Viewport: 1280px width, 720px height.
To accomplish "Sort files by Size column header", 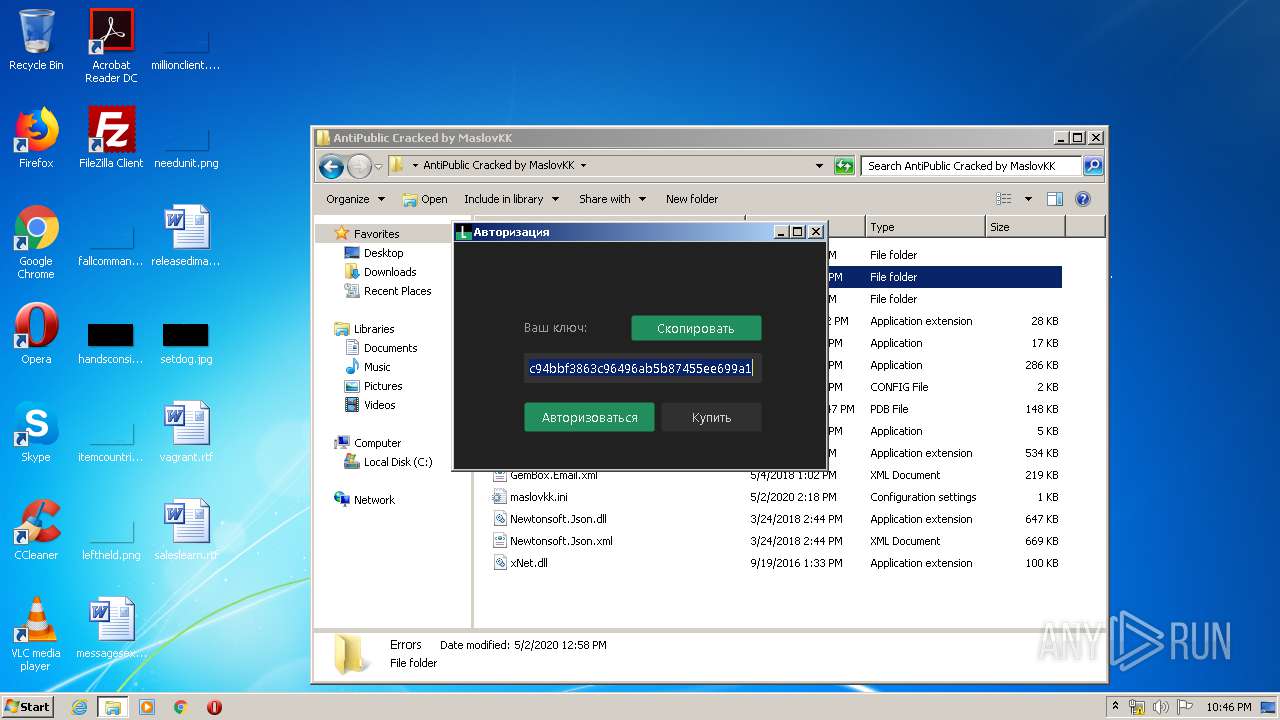I will click(1025, 227).
